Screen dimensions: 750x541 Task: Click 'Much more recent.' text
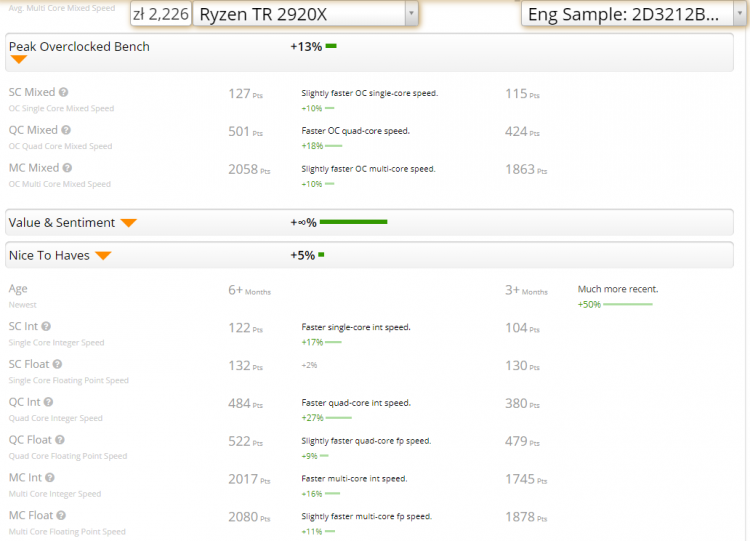(618, 289)
